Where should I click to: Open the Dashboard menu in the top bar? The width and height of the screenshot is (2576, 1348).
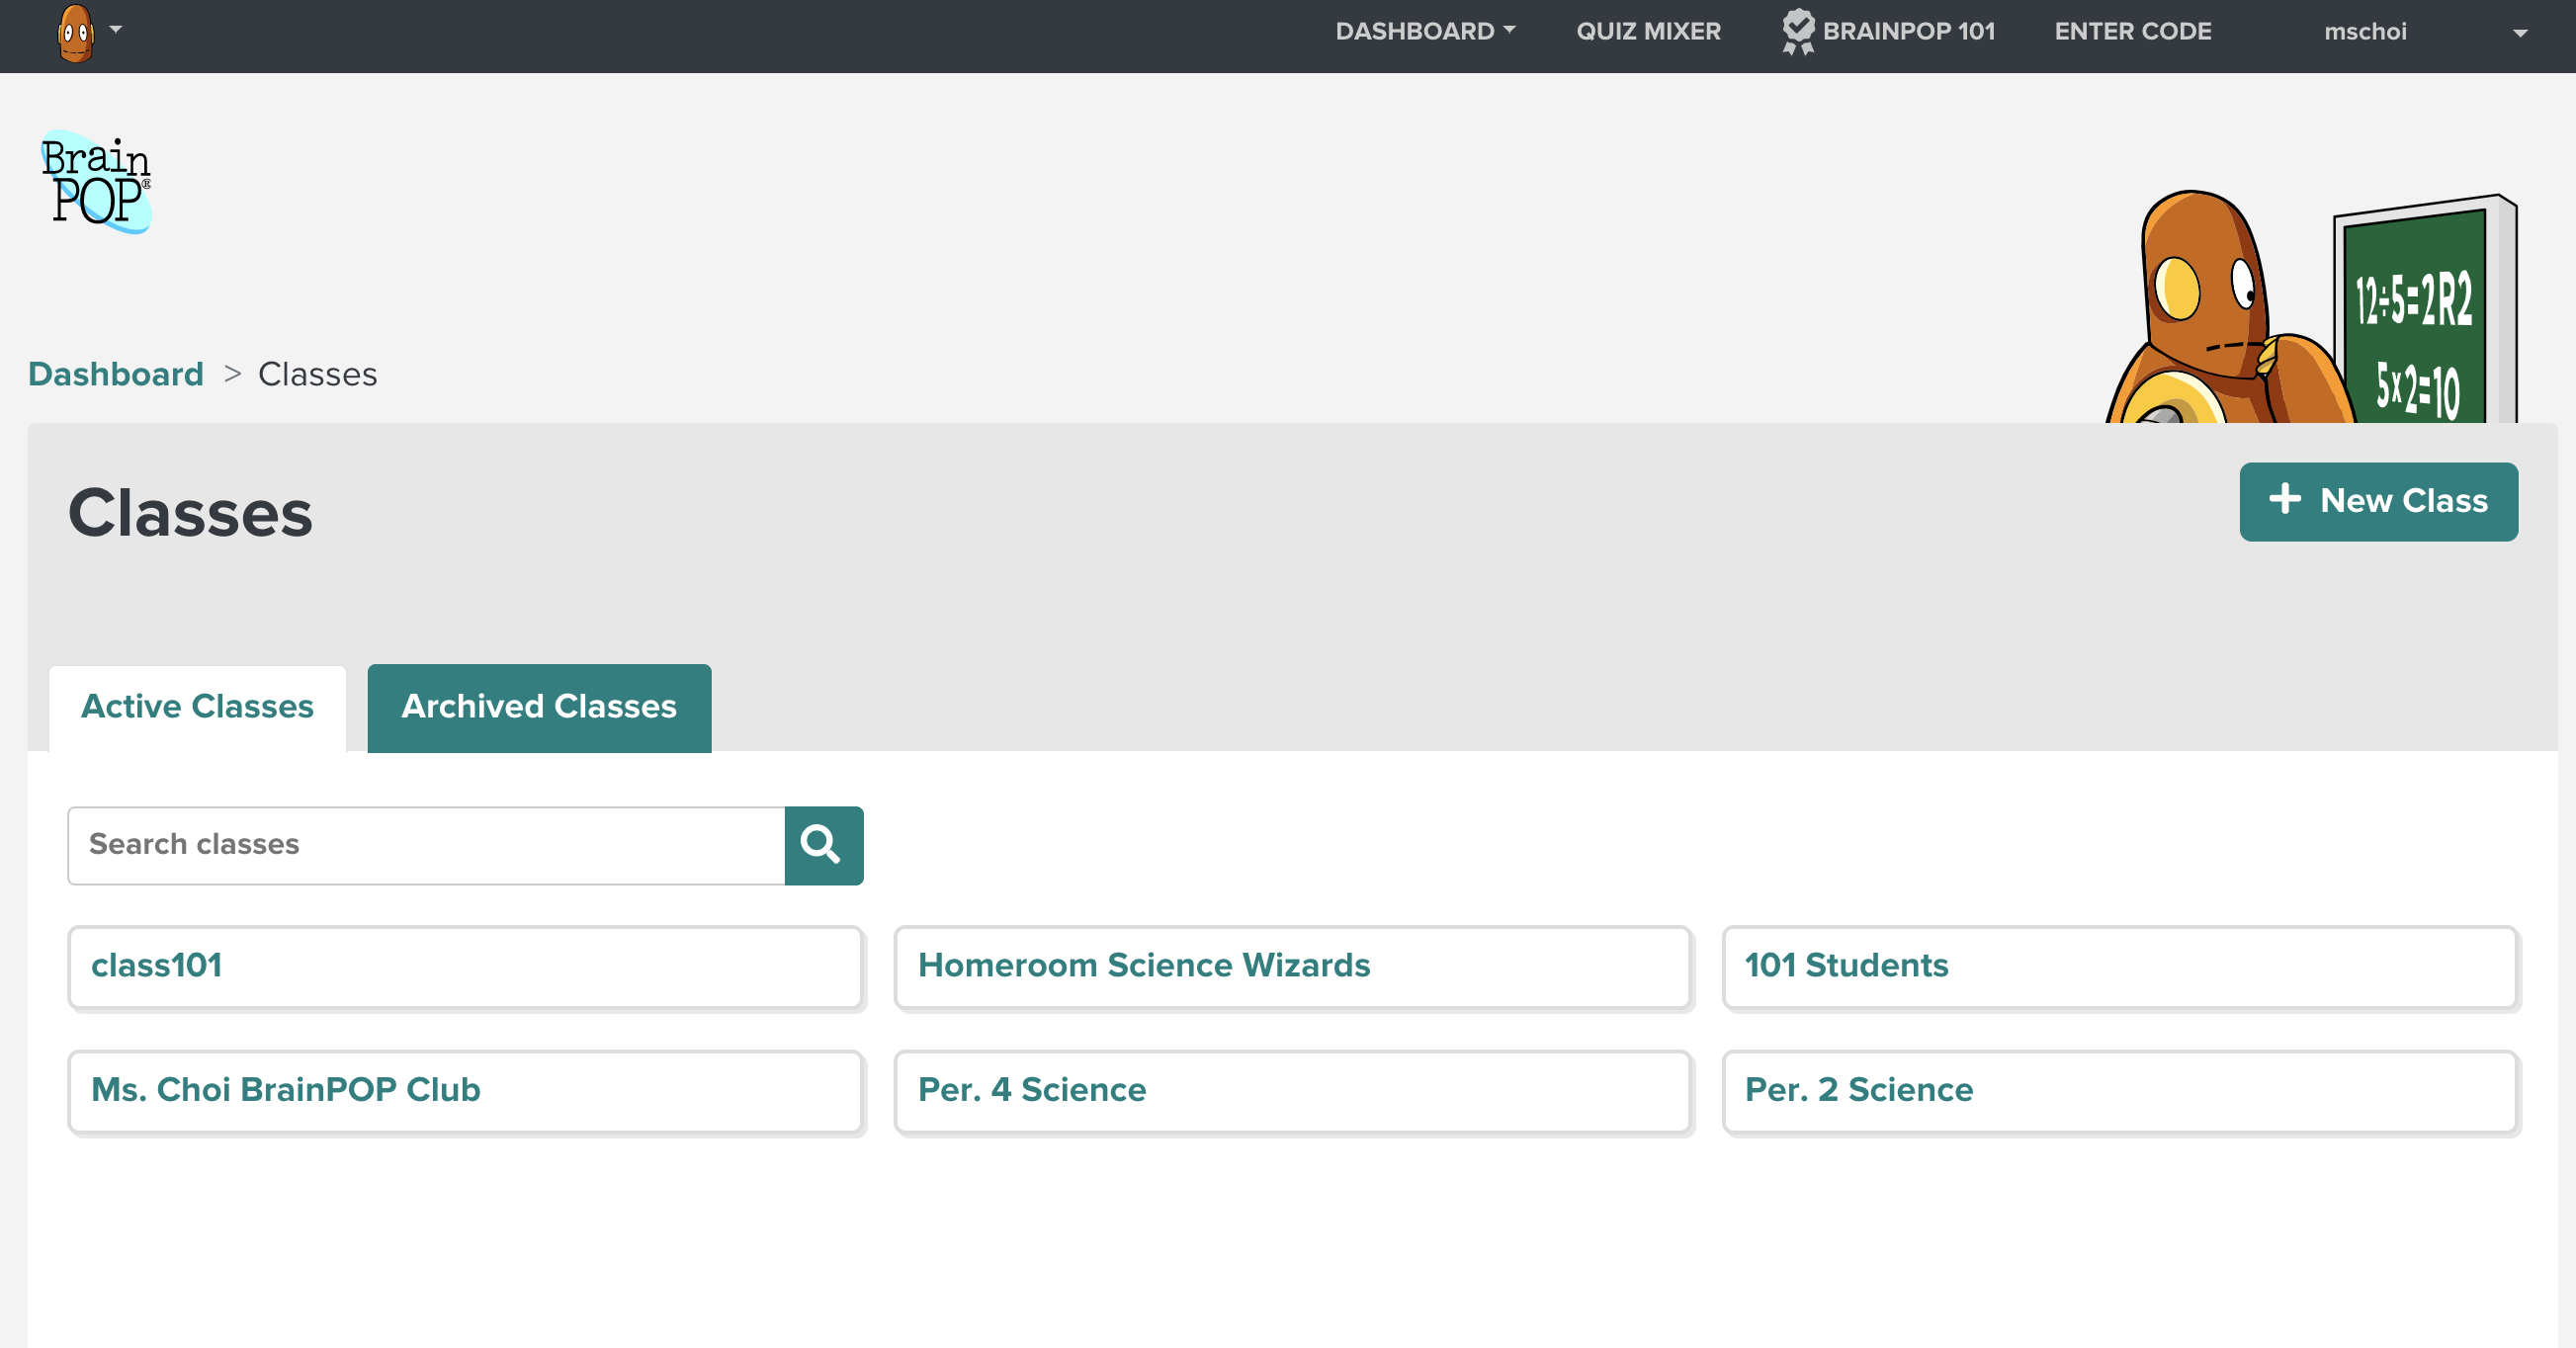pyautogui.click(x=1425, y=31)
